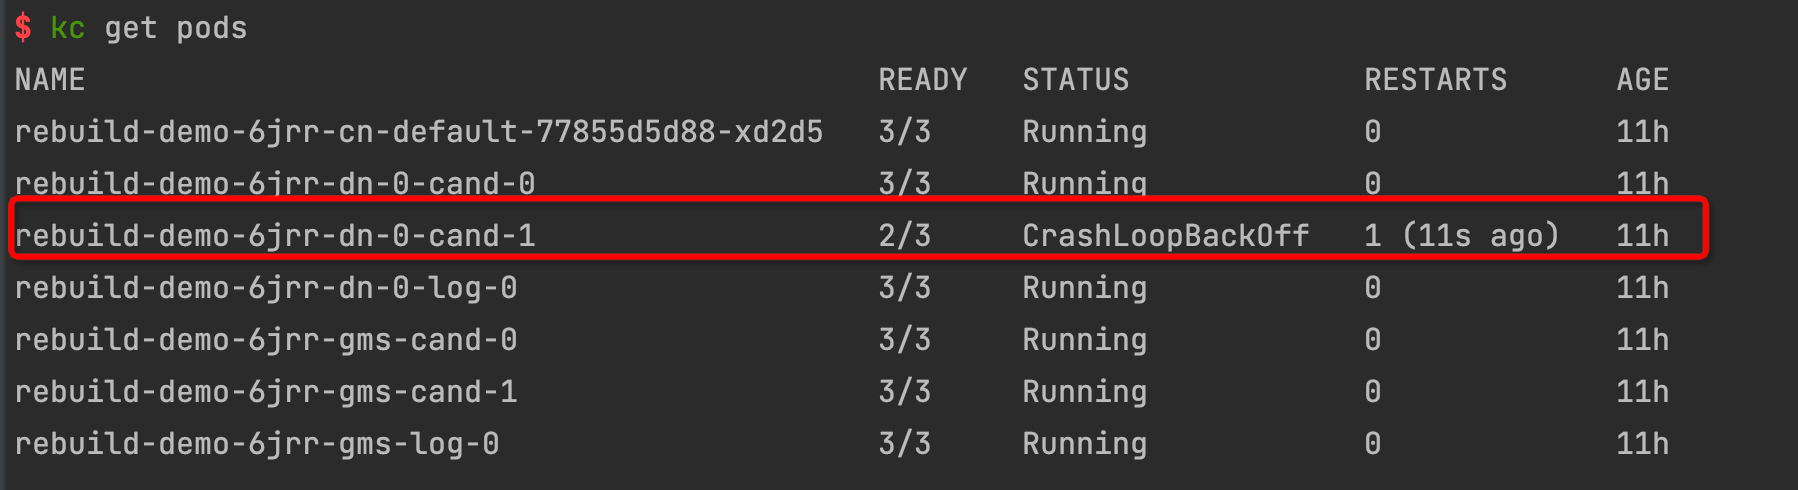Click the red dollar prompt symbol
The width and height of the screenshot is (1798, 490).
coord(23,28)
